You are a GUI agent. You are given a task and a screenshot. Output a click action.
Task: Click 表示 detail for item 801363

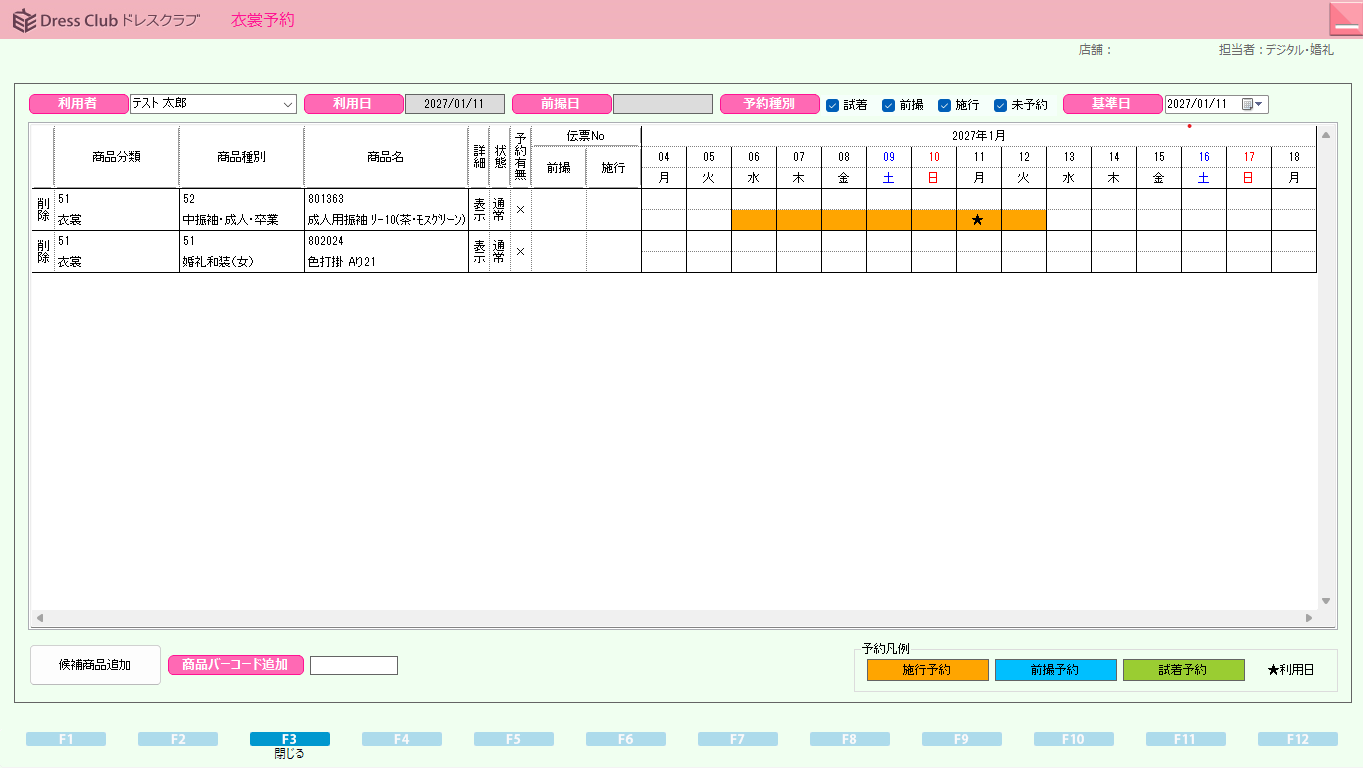point(479,209)
